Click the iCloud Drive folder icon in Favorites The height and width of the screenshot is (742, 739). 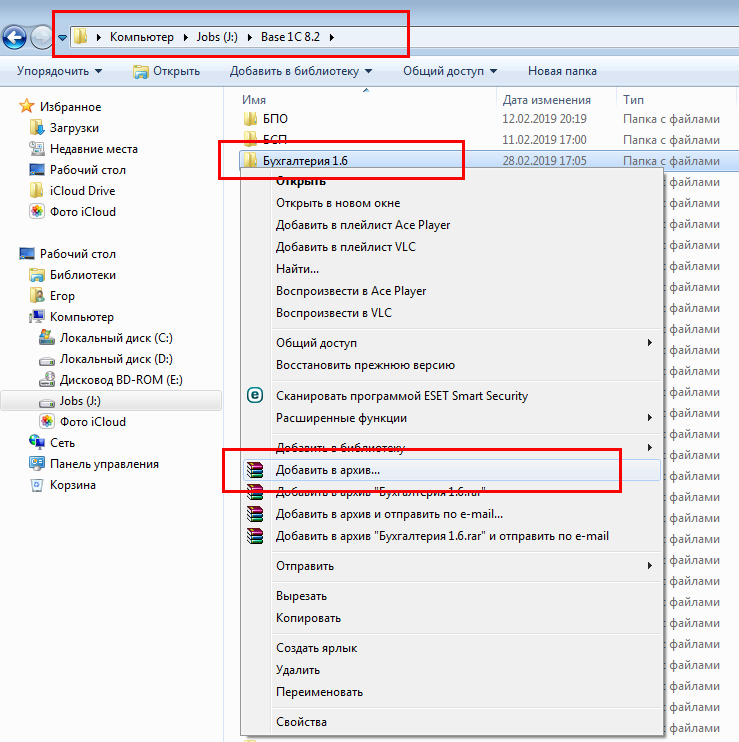coord(37,191)
